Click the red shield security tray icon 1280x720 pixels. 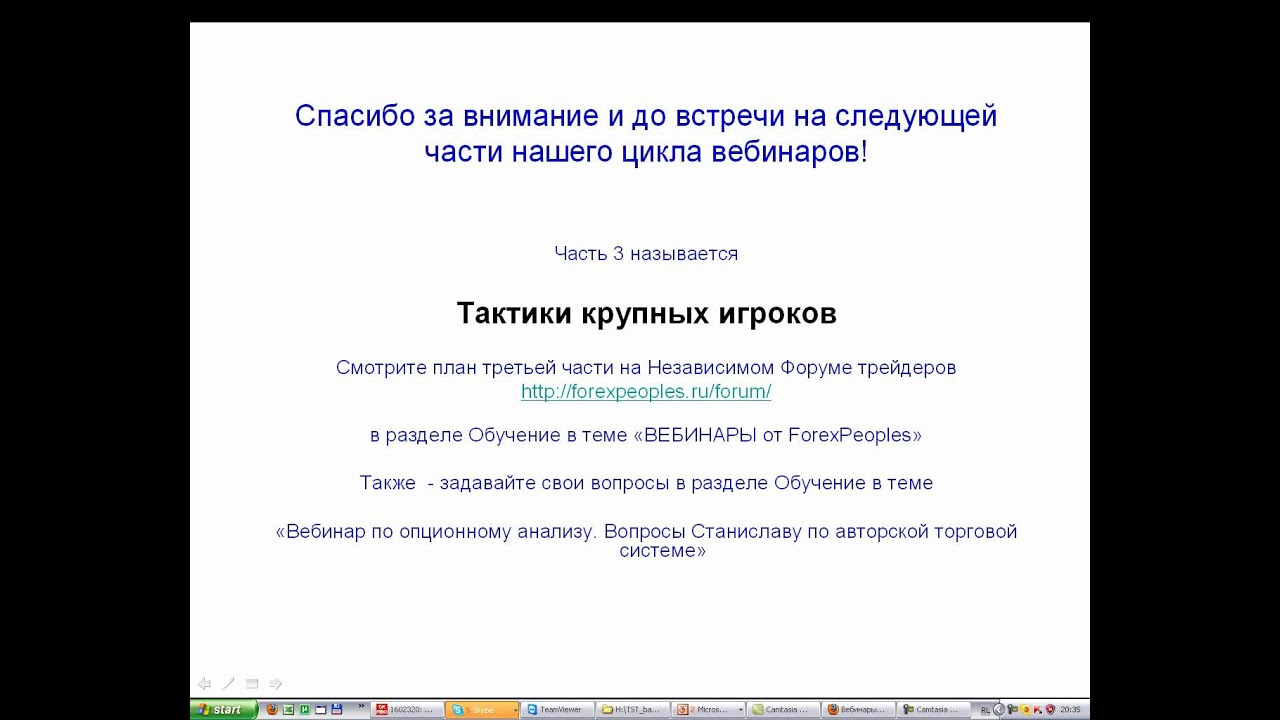click(1050, 709)
